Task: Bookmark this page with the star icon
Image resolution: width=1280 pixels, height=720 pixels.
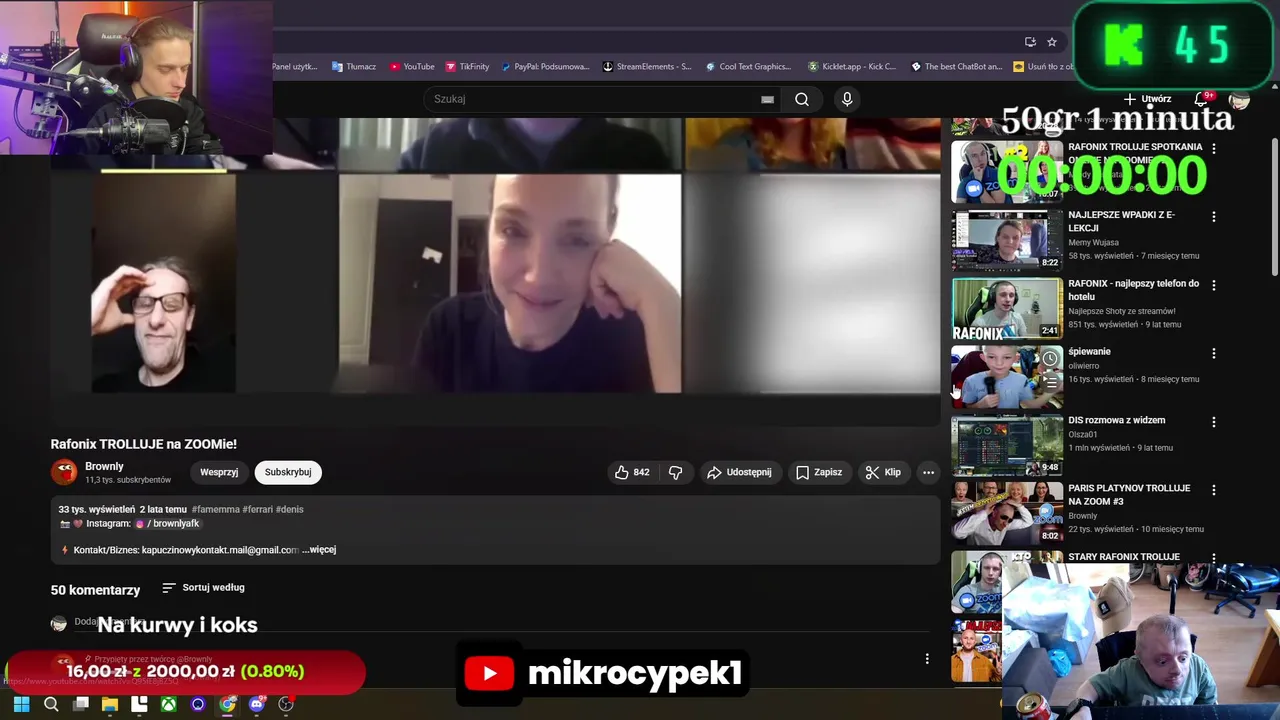Action: click(1052, 42)
